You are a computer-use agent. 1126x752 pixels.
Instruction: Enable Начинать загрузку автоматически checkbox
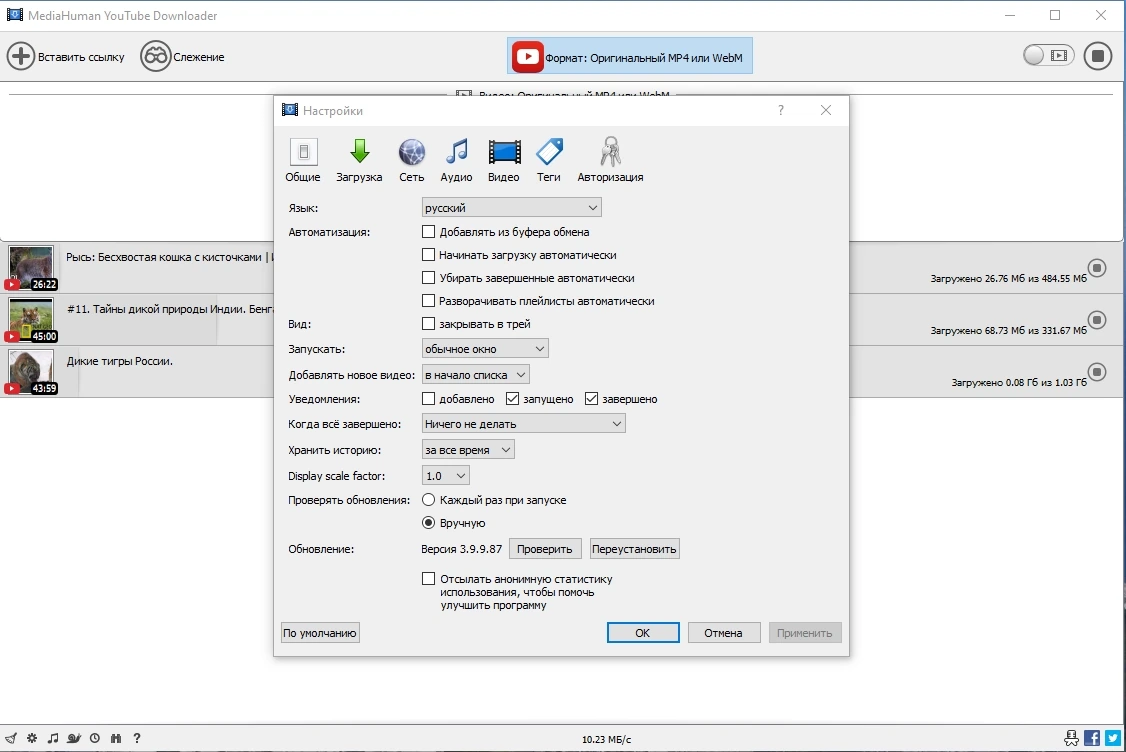[x=429, y=254]
